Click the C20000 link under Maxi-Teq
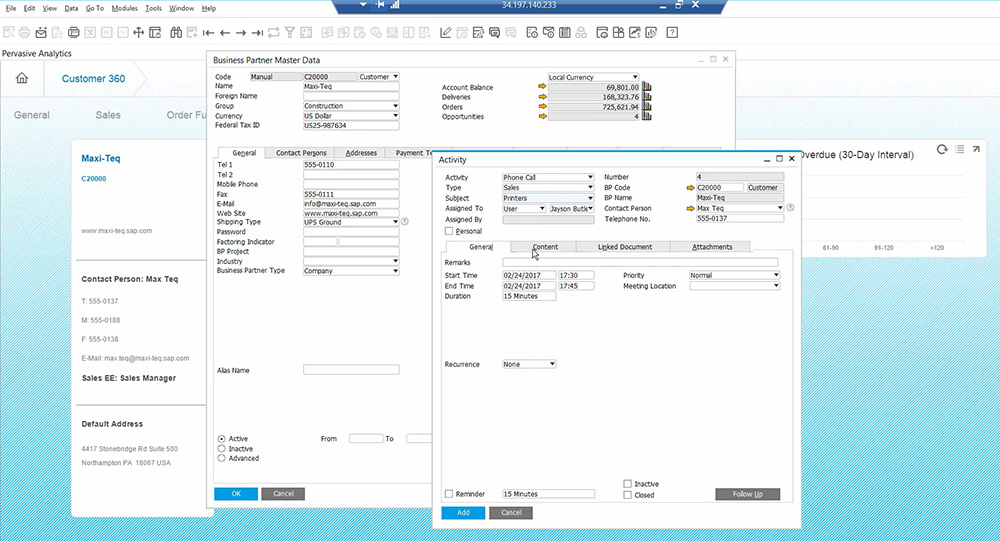 [94, 179]
